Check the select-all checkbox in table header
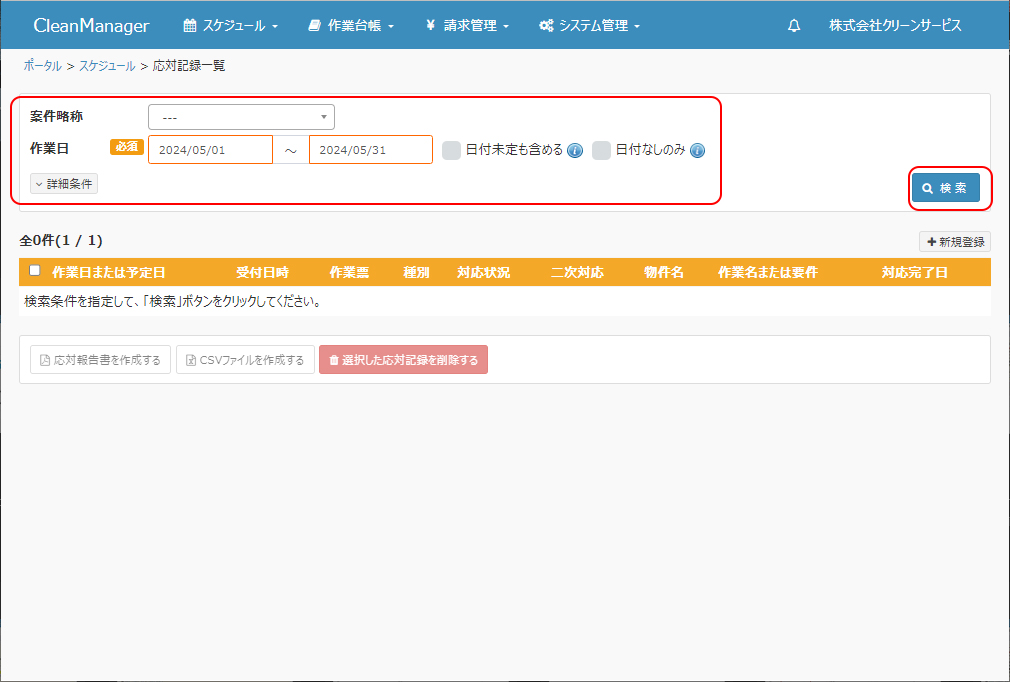Screen dimensions: 1010x682 (35, 271)
